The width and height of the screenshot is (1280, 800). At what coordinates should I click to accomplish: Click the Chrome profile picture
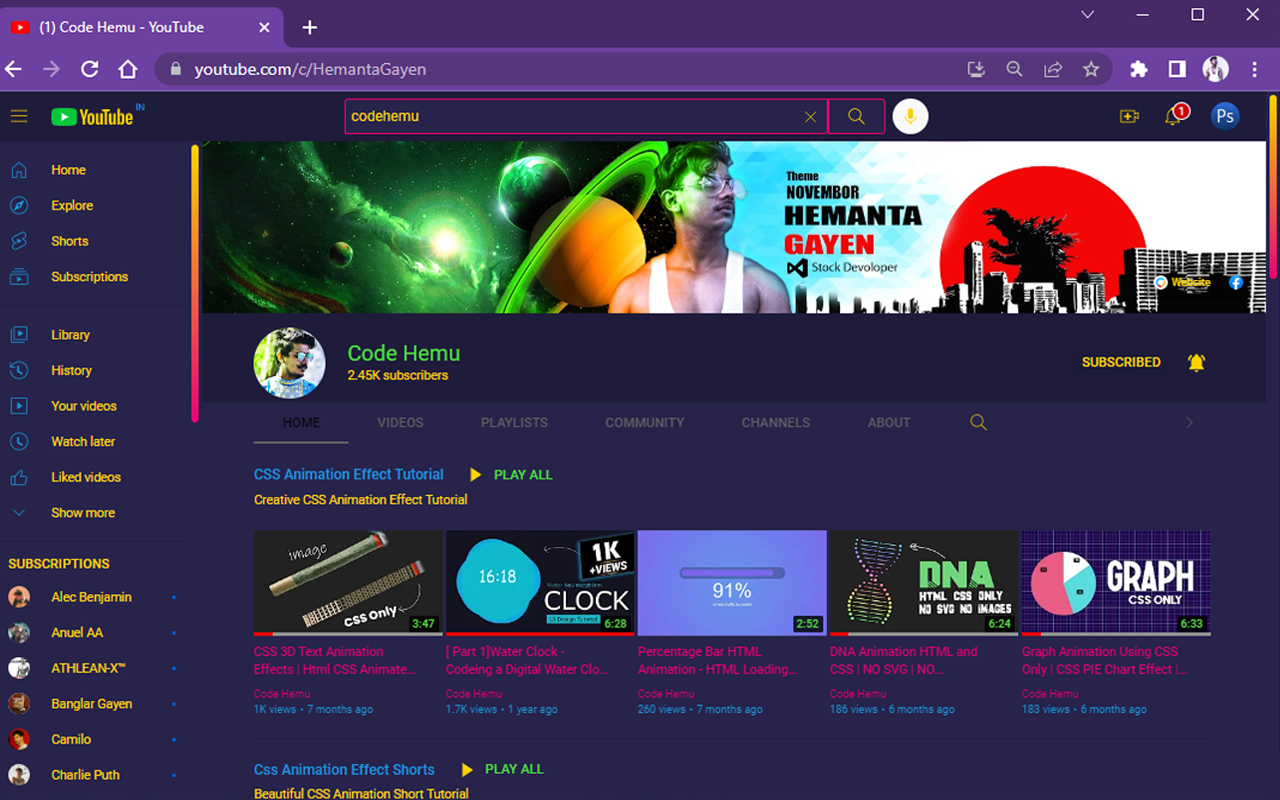(1215, 69)
